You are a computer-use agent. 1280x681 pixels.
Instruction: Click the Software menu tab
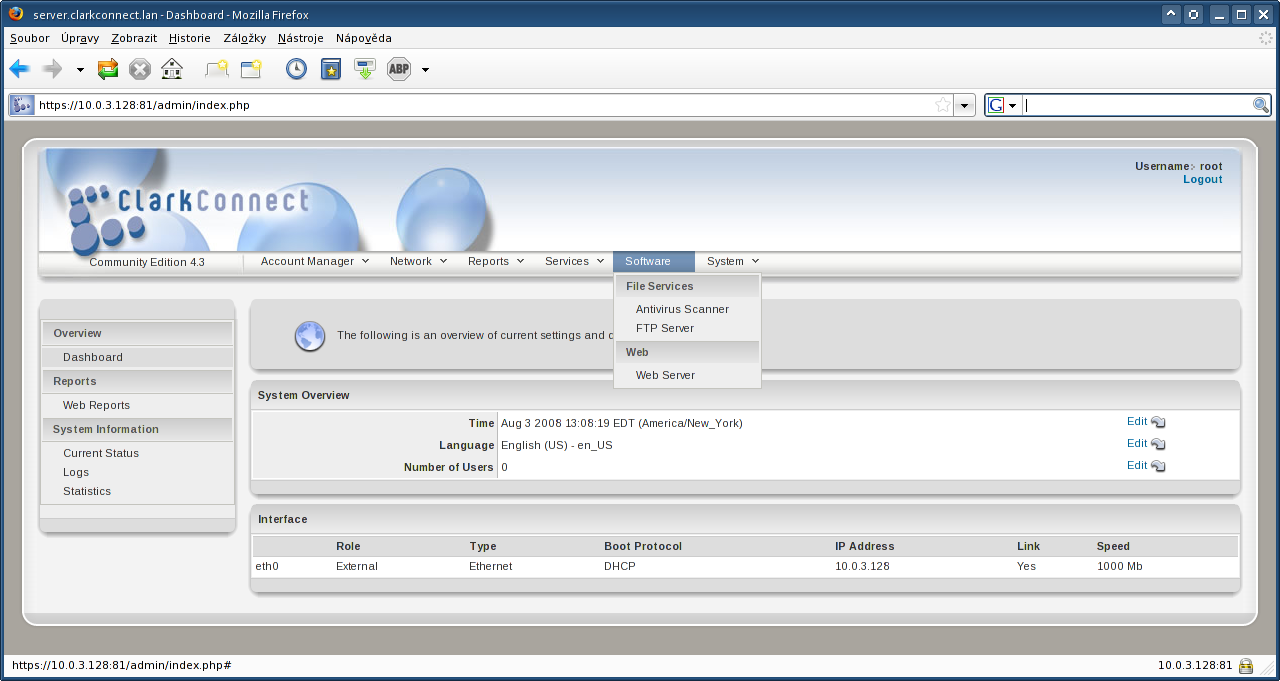[x=654, y=262]
